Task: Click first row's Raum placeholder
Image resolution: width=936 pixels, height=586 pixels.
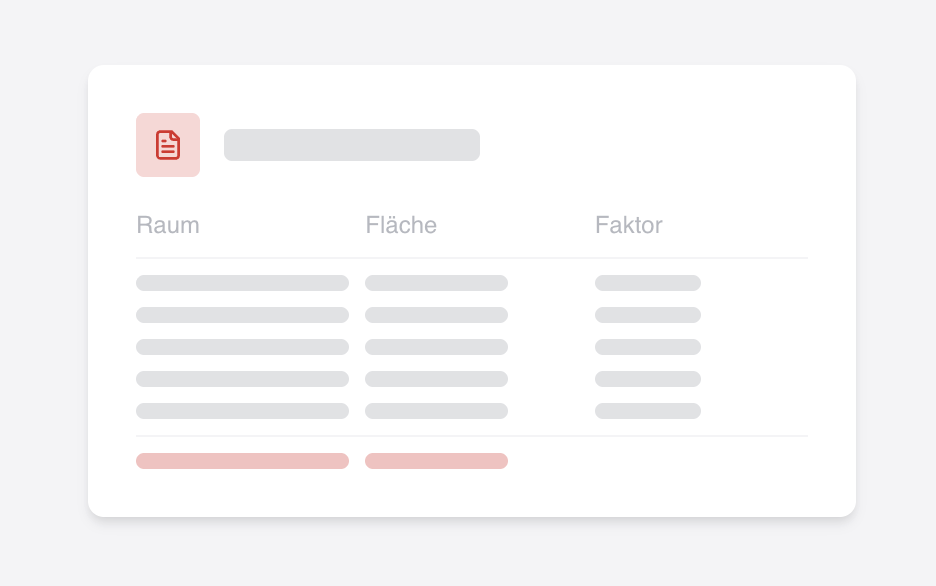Action: [242, 283]
